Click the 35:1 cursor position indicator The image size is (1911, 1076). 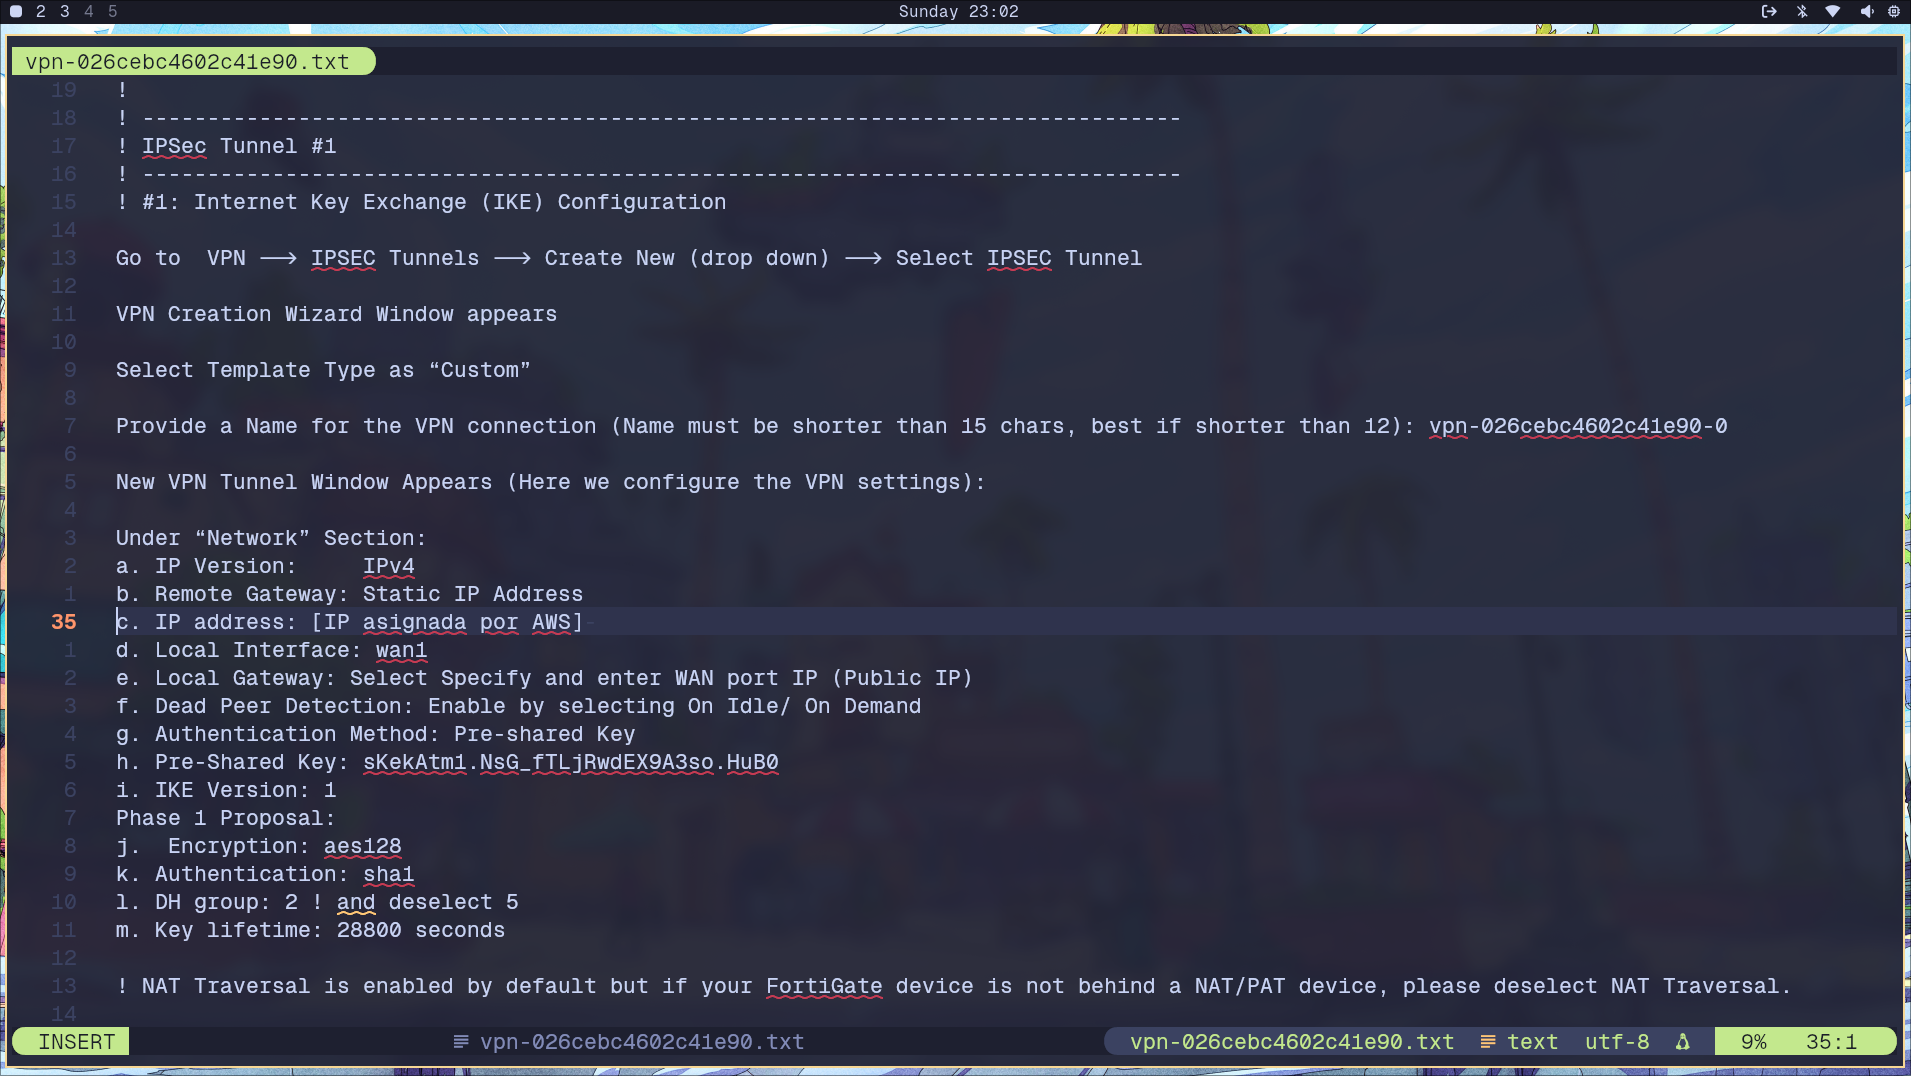[1831, 1042]
